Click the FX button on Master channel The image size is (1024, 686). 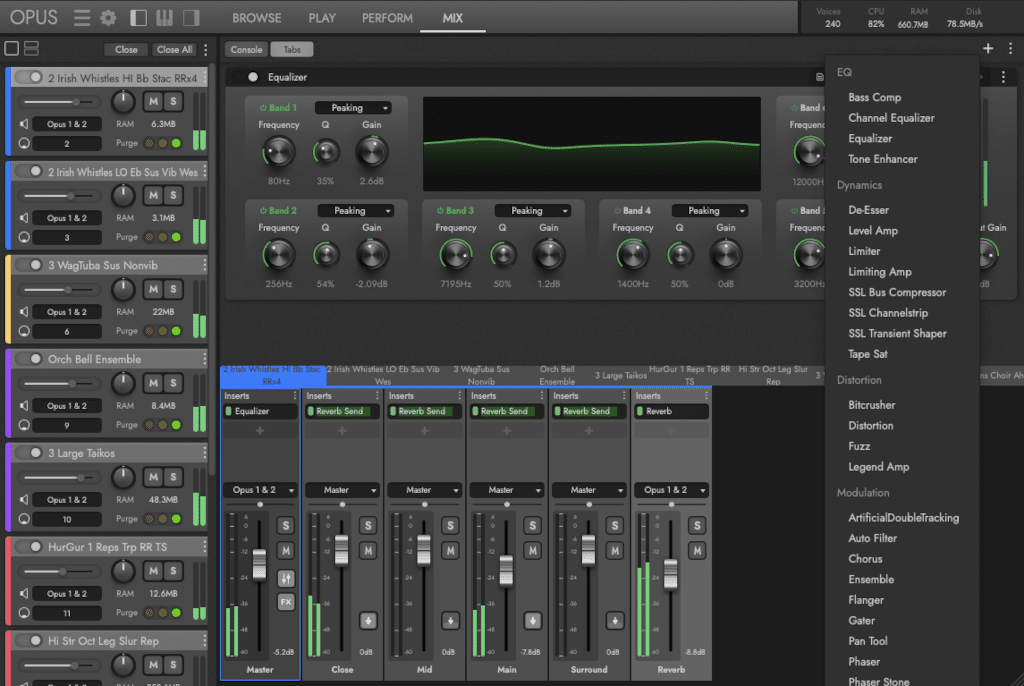point(286,602)
